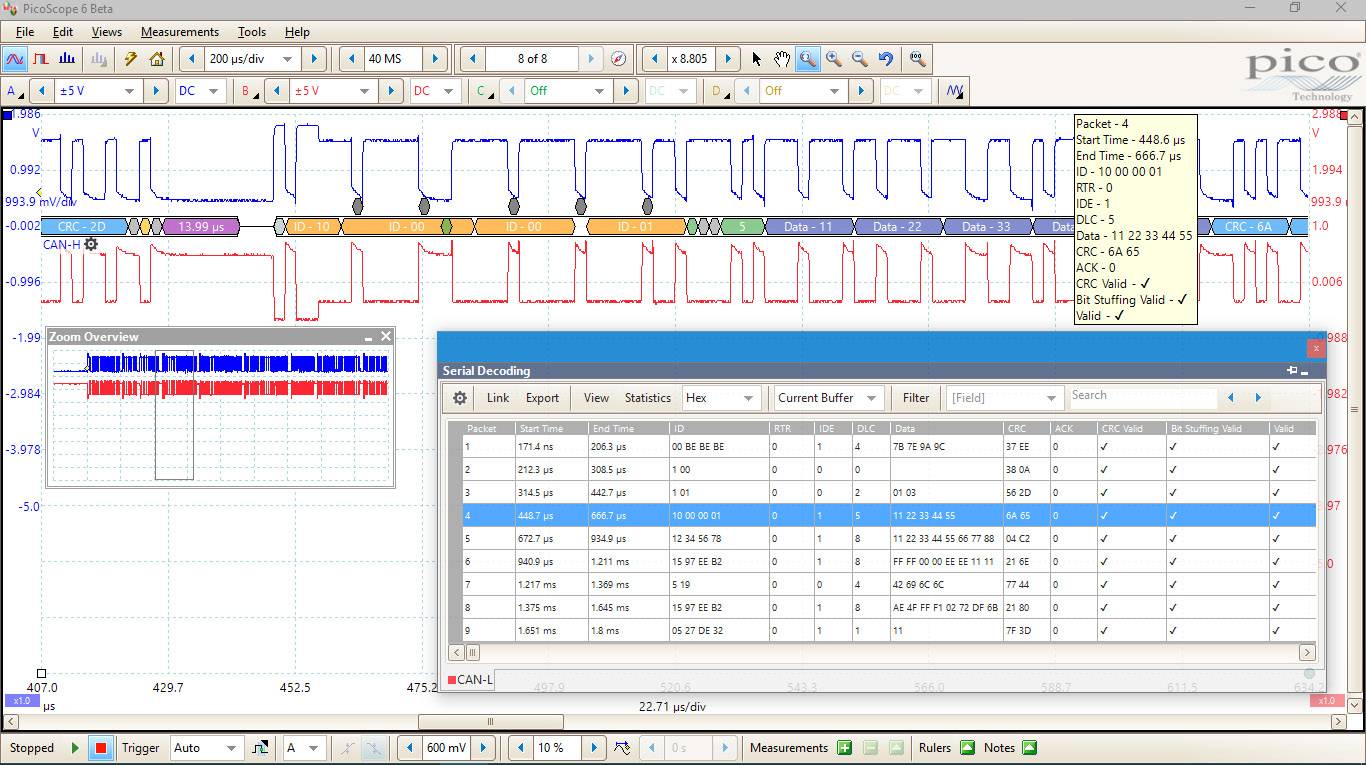Expand the Current Buffer dropdown
The image size is (1366, 765).
pos(826,397)
